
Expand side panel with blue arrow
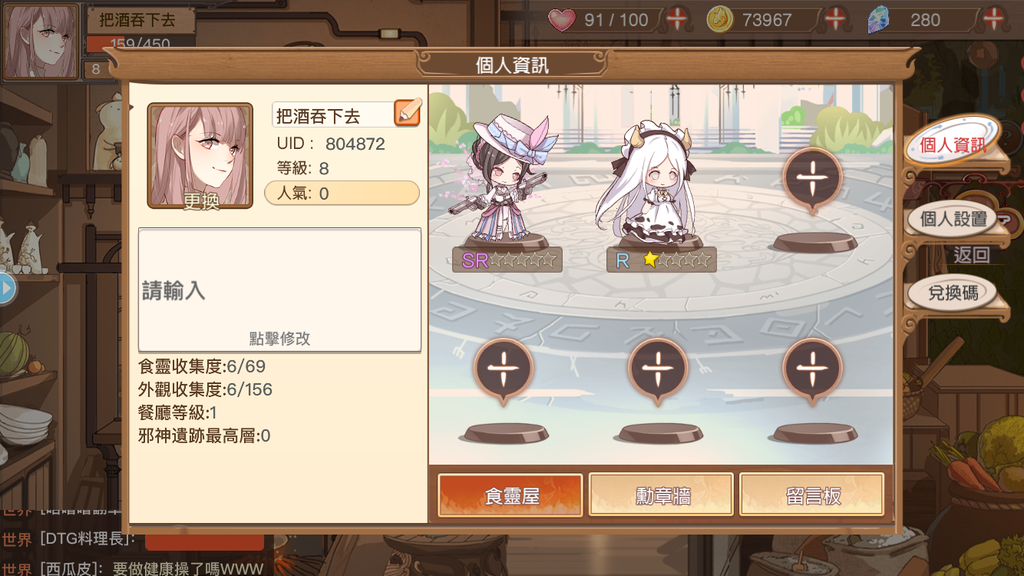pyautogui.click(x=7, y=288)
